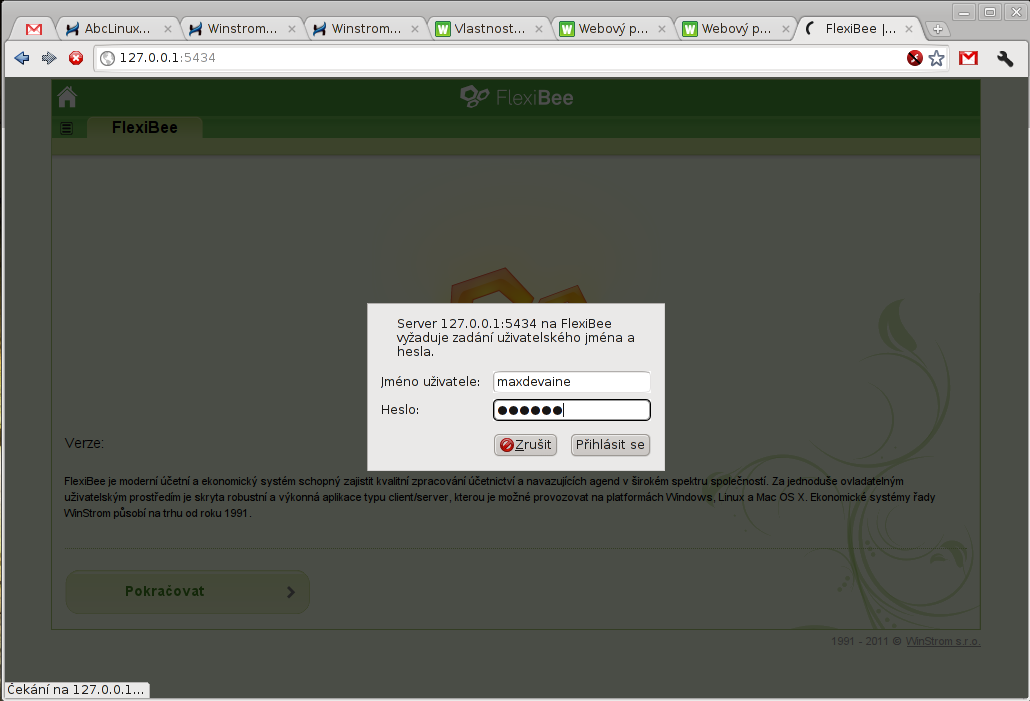1030x701 pixels.
Task: Switch to the AbcLinux tab
Action: pos(117,29)
